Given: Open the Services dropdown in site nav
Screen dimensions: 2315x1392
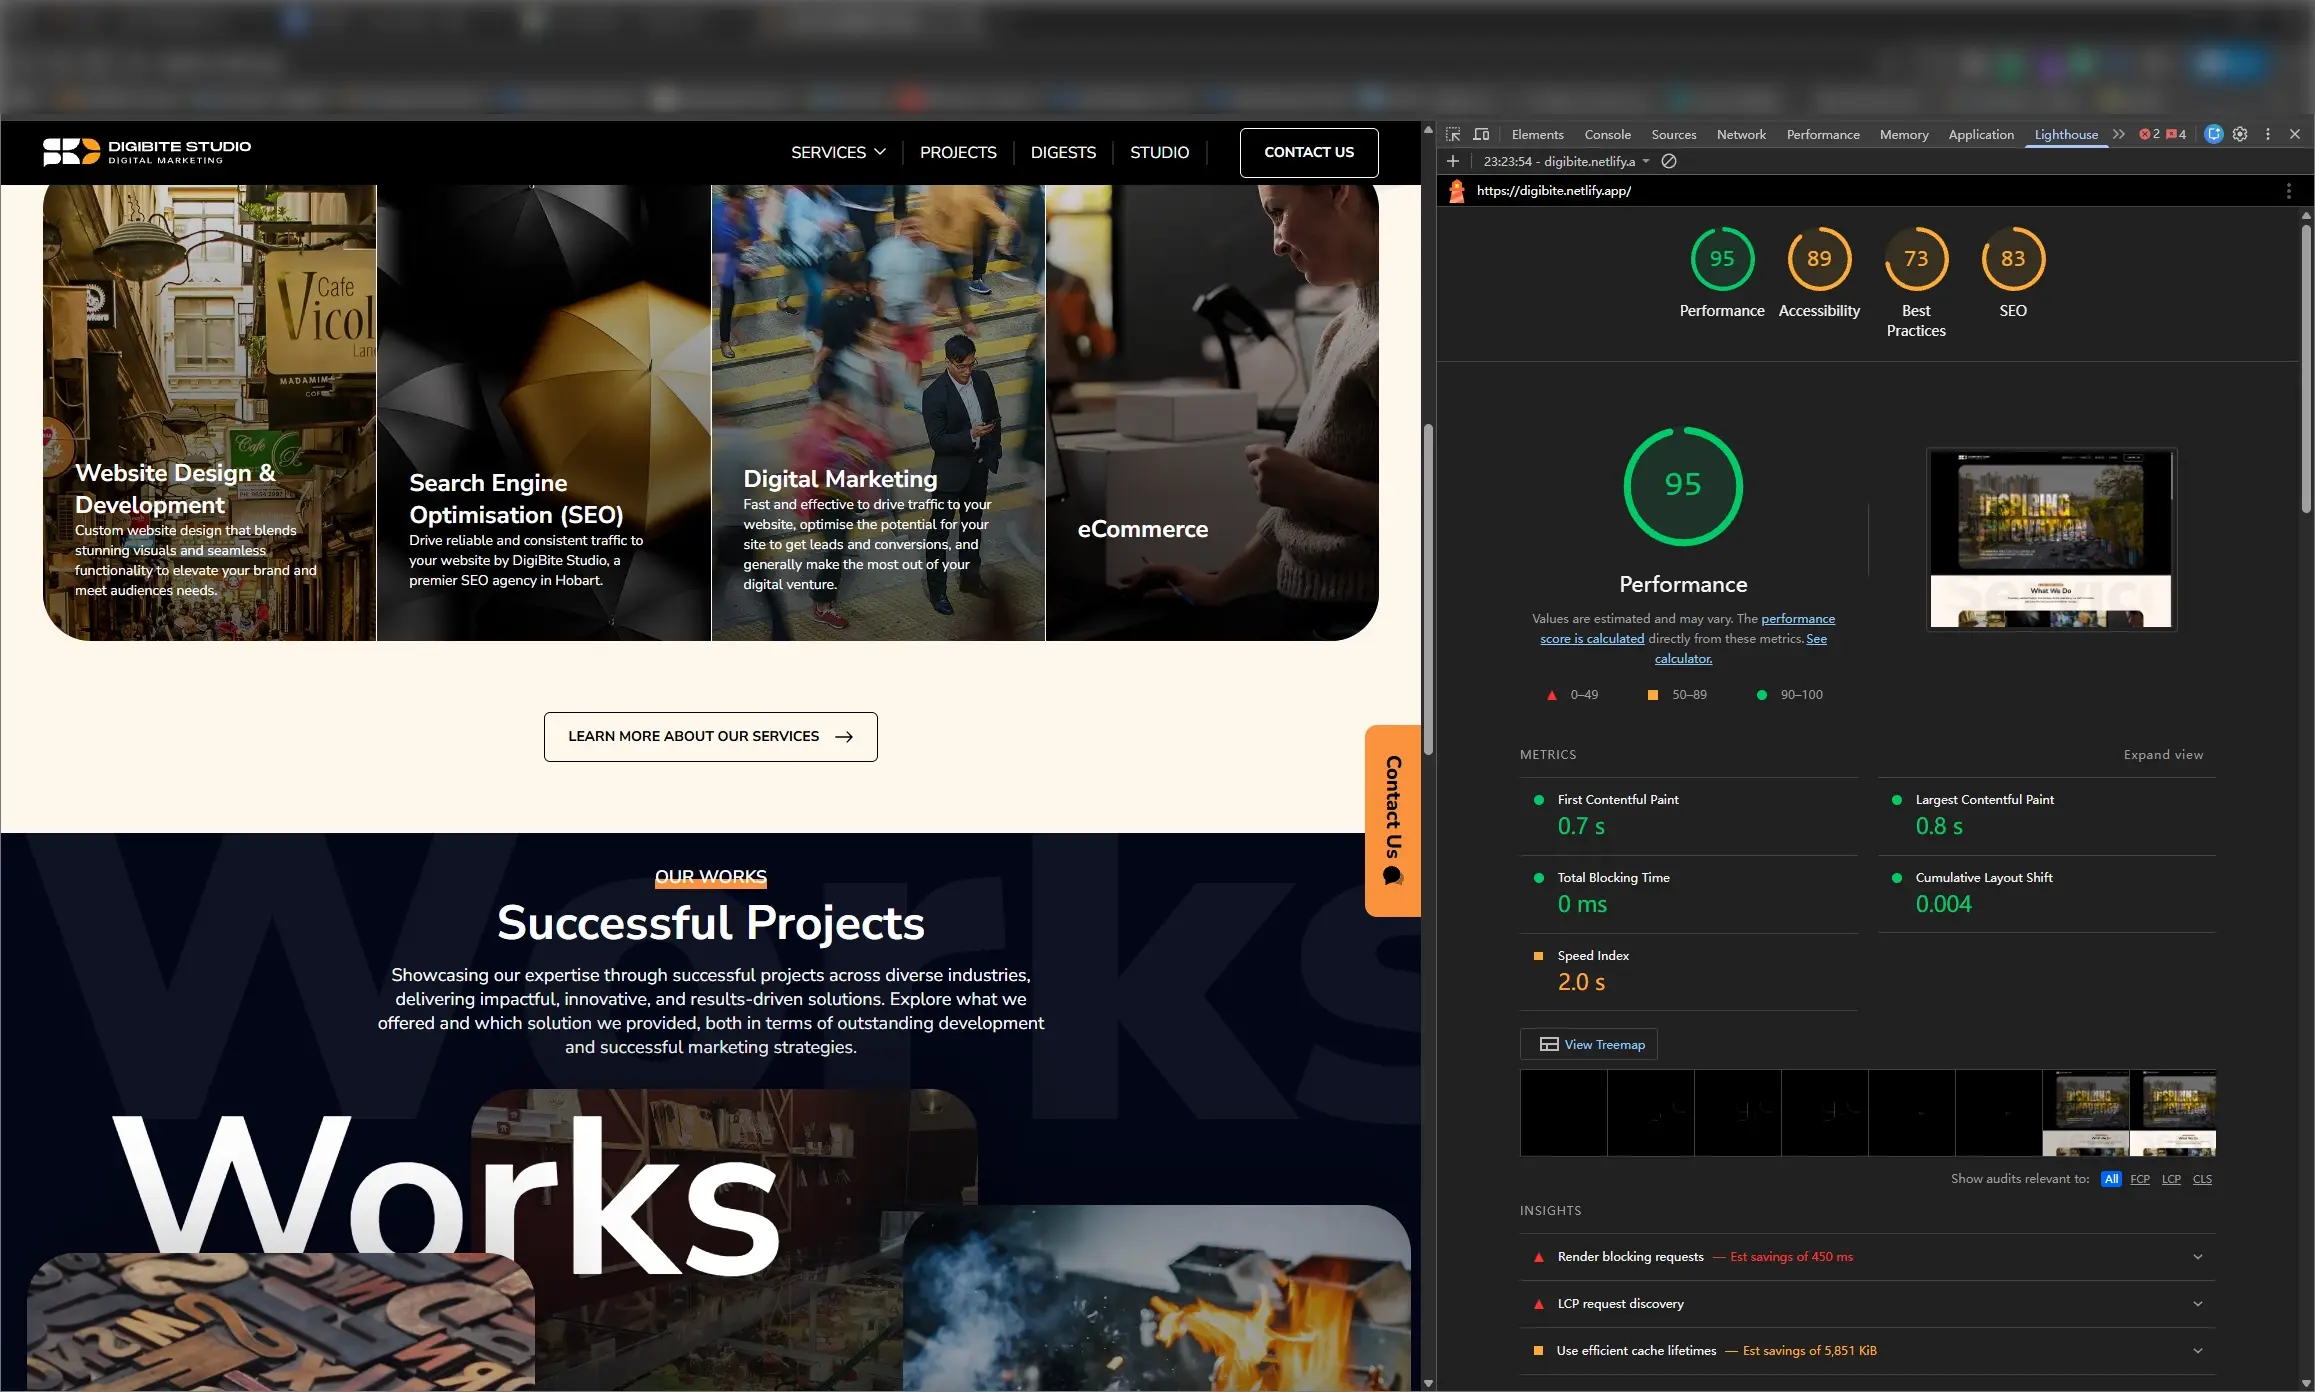Looking at the screenshot, I should tap(838, 152).
